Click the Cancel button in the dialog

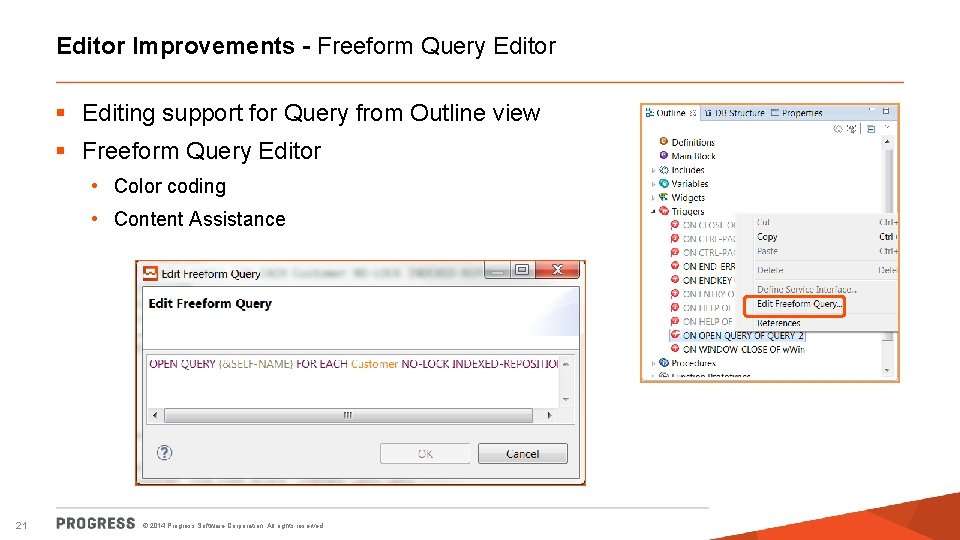pyautogui.click(x=522, y=454)
